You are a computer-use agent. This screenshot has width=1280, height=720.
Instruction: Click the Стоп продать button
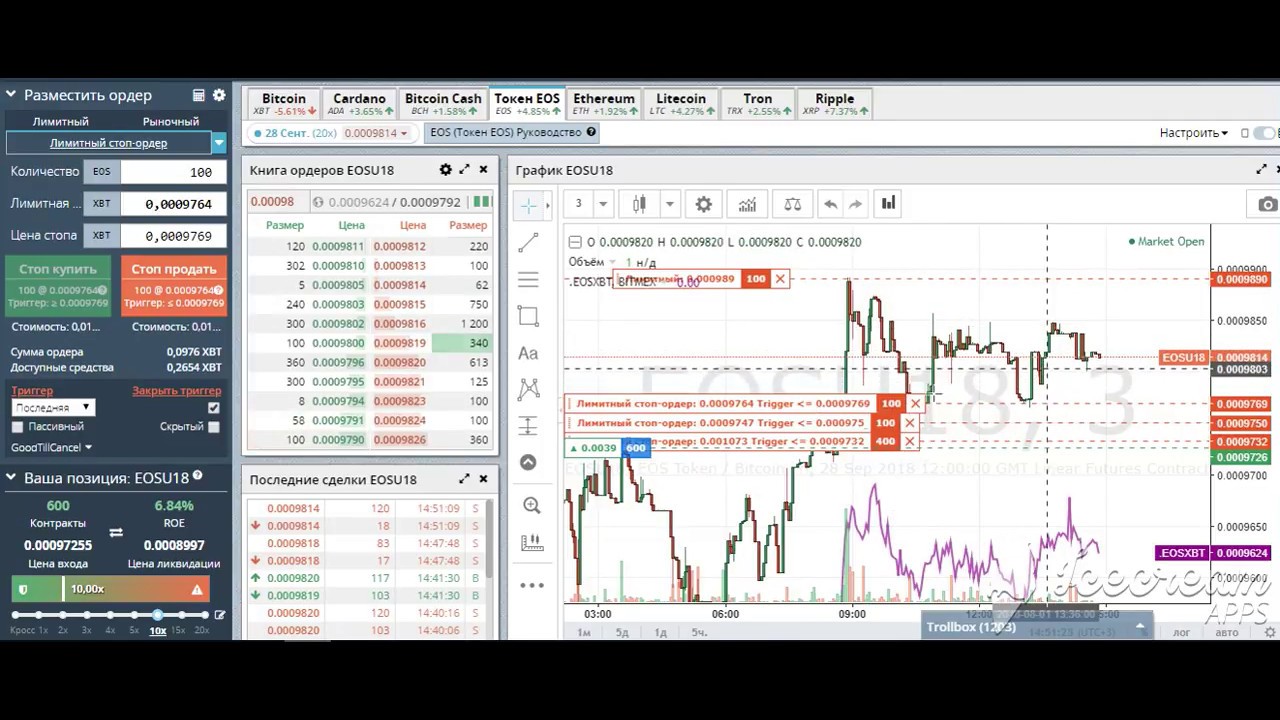pyautogui.click(x=174, y=285)
